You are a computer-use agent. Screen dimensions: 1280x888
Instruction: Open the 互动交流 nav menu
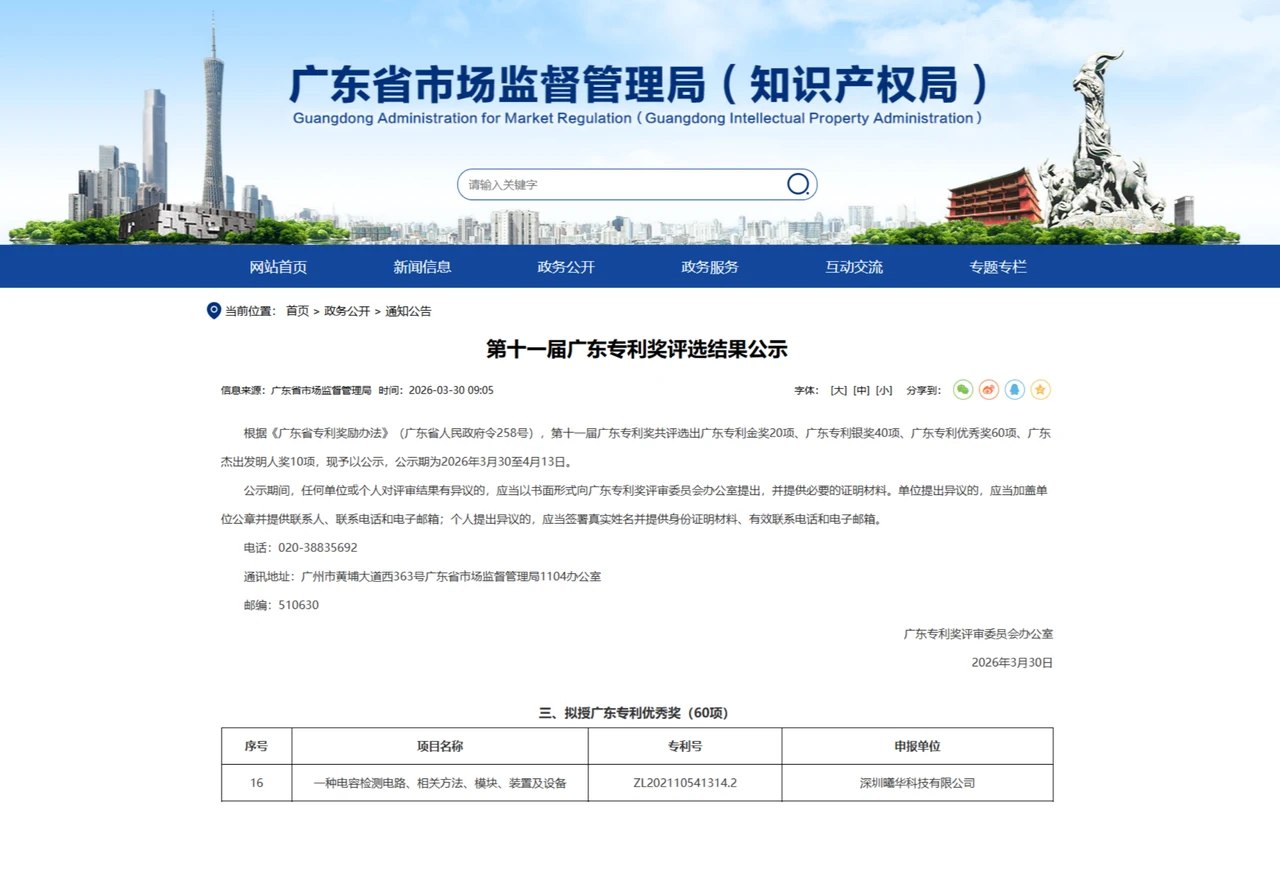[854, 267]
